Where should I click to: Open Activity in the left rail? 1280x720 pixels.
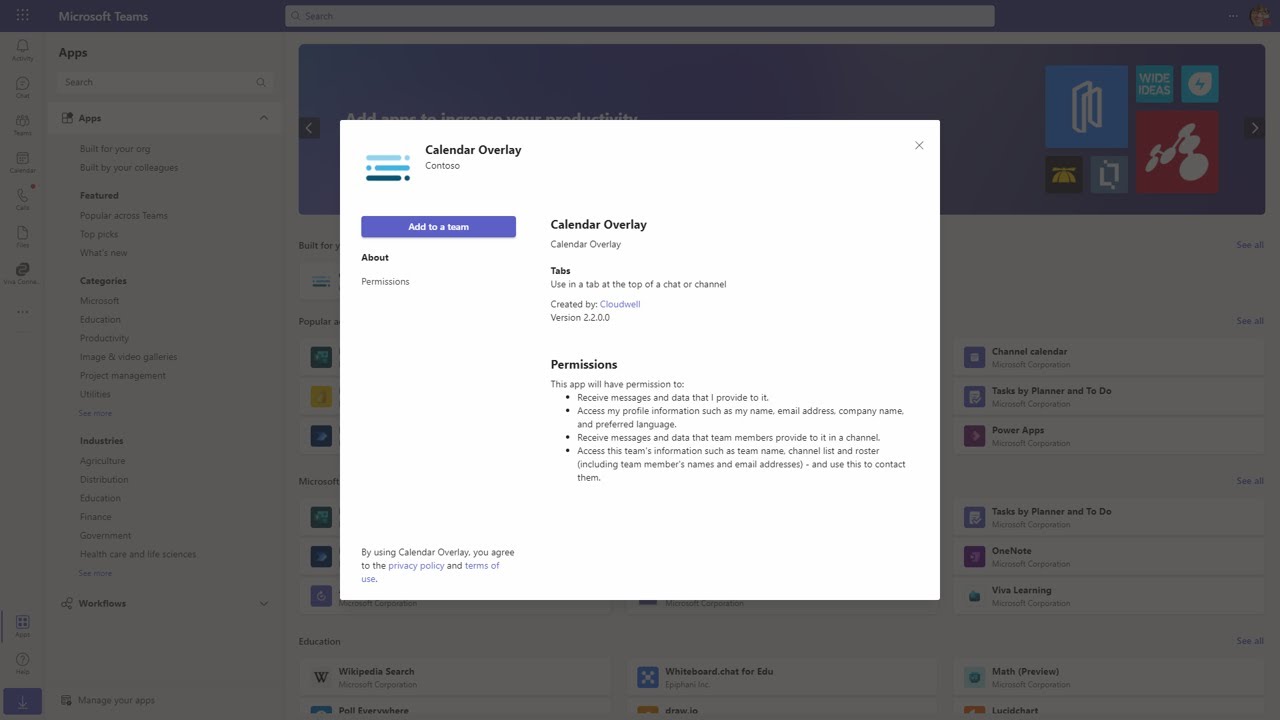pos(22,50)
